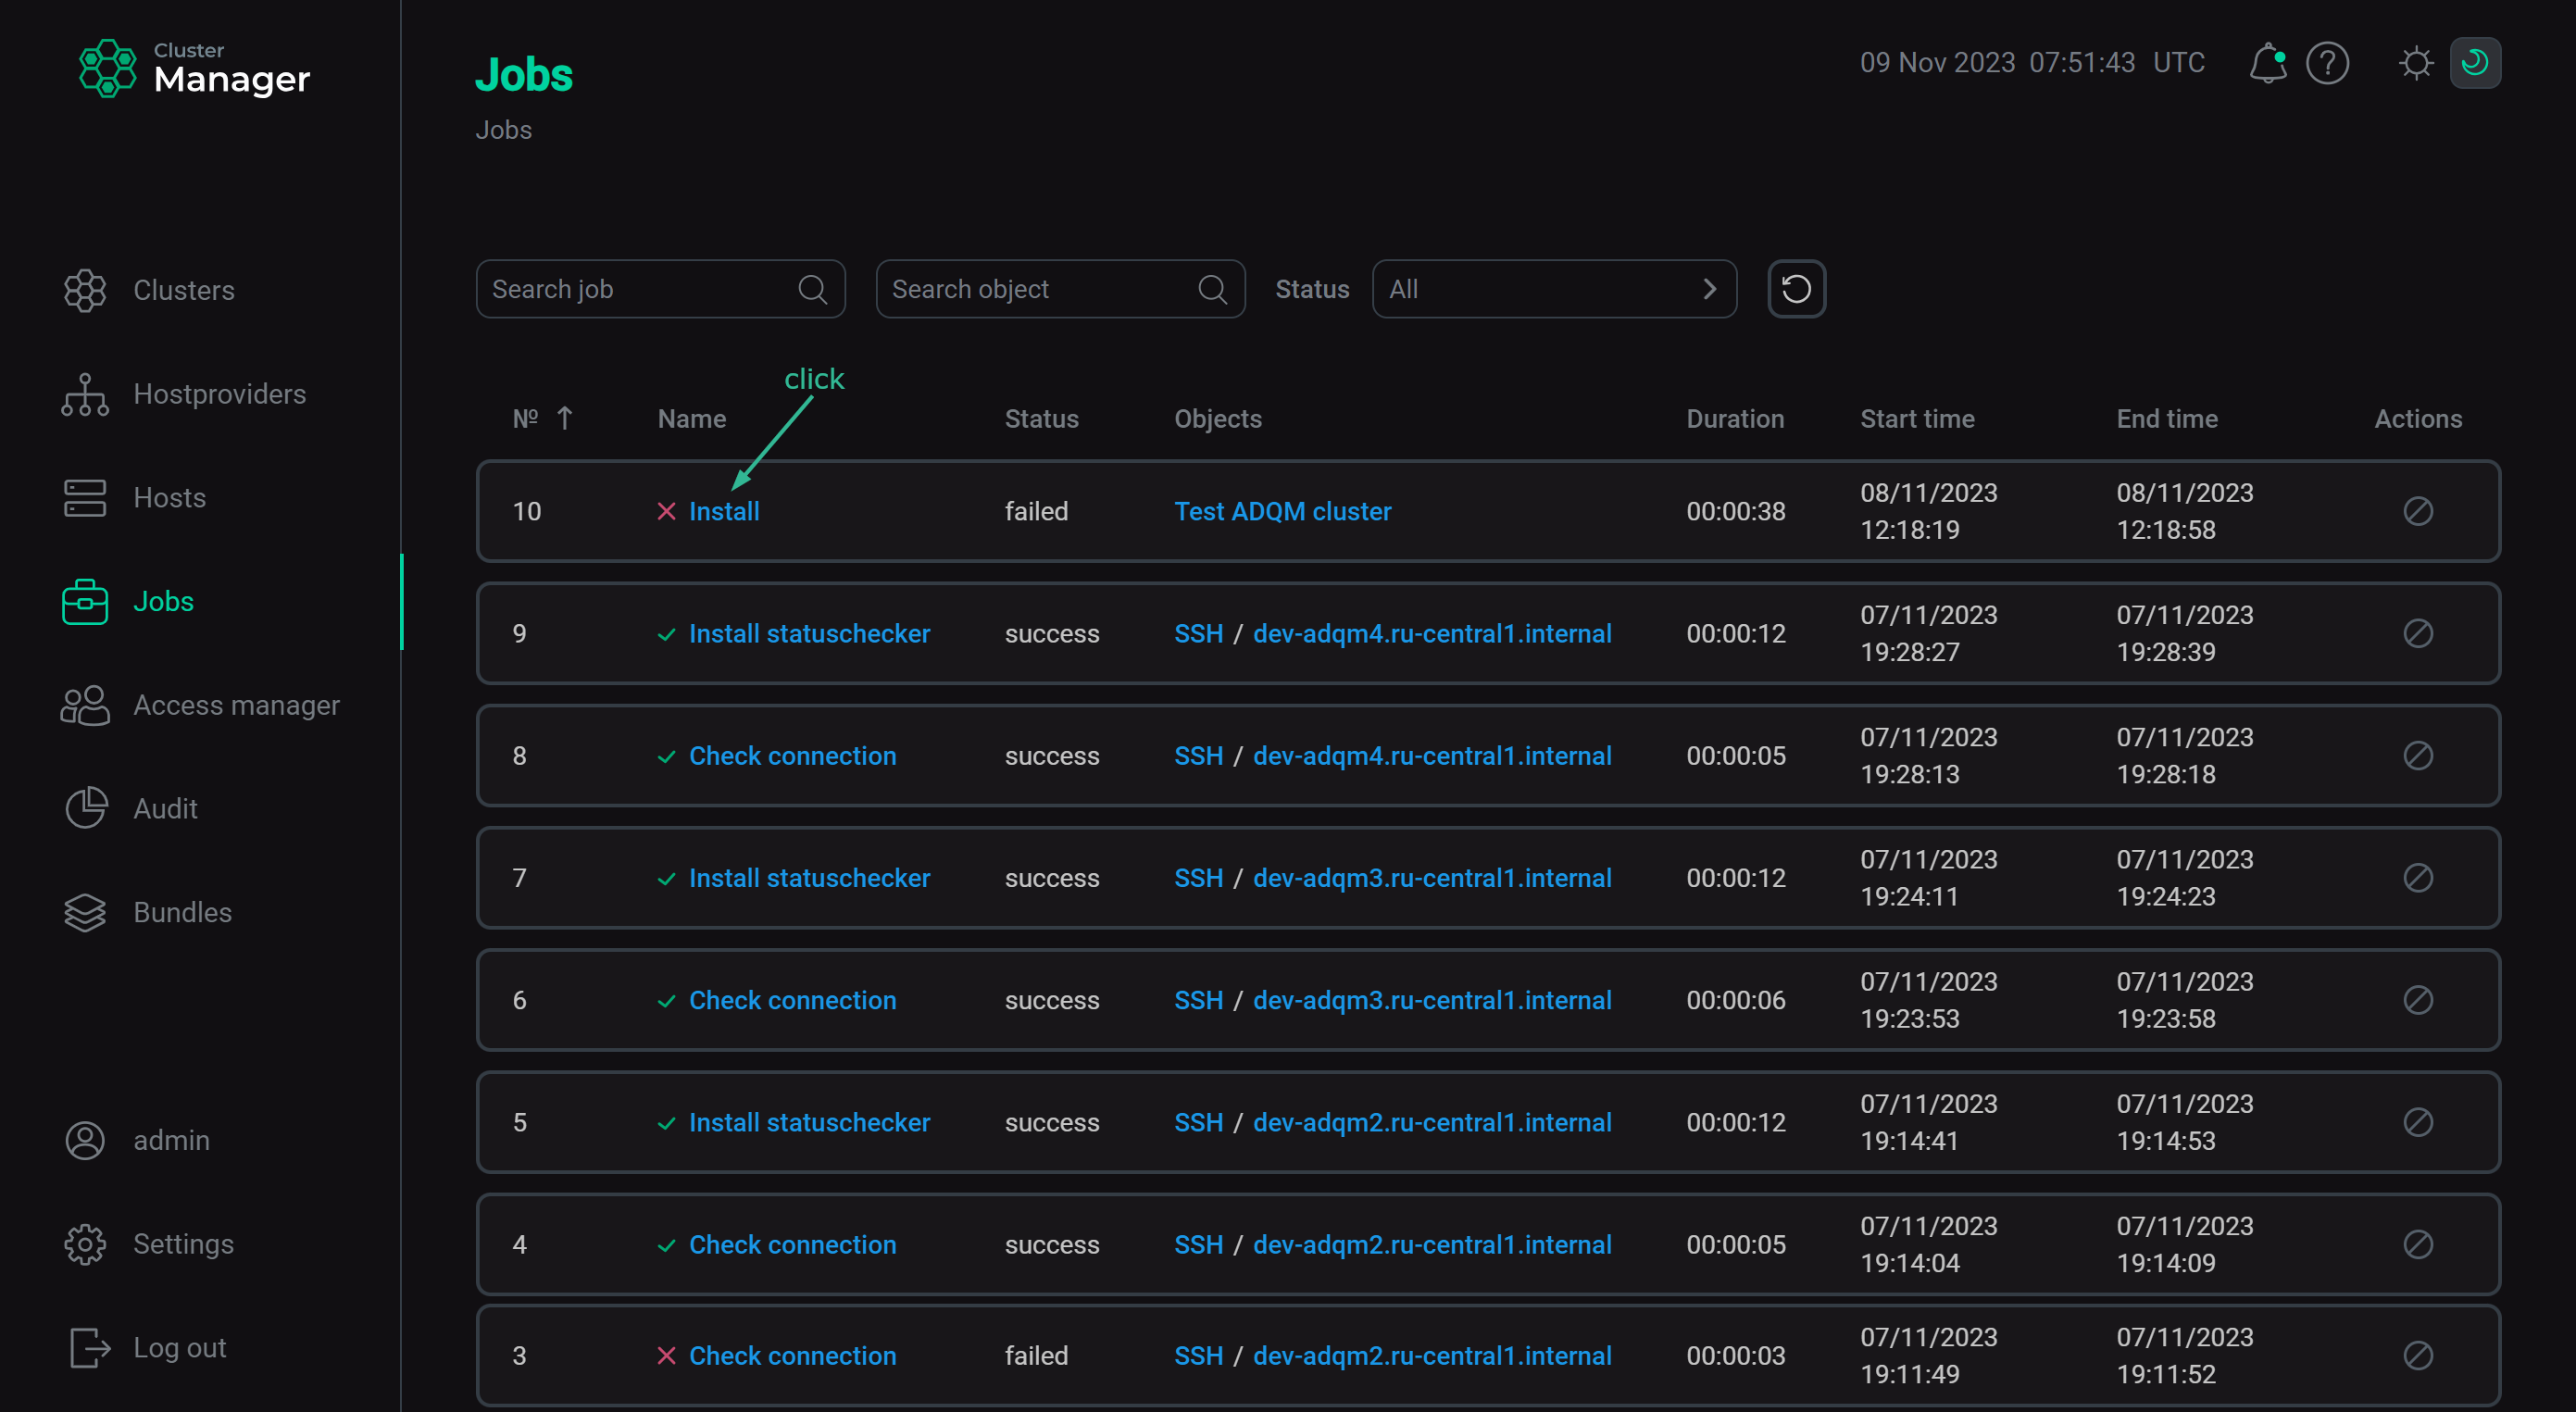
Task: Open Check connection job 6
Action: [x=792, y=999]
